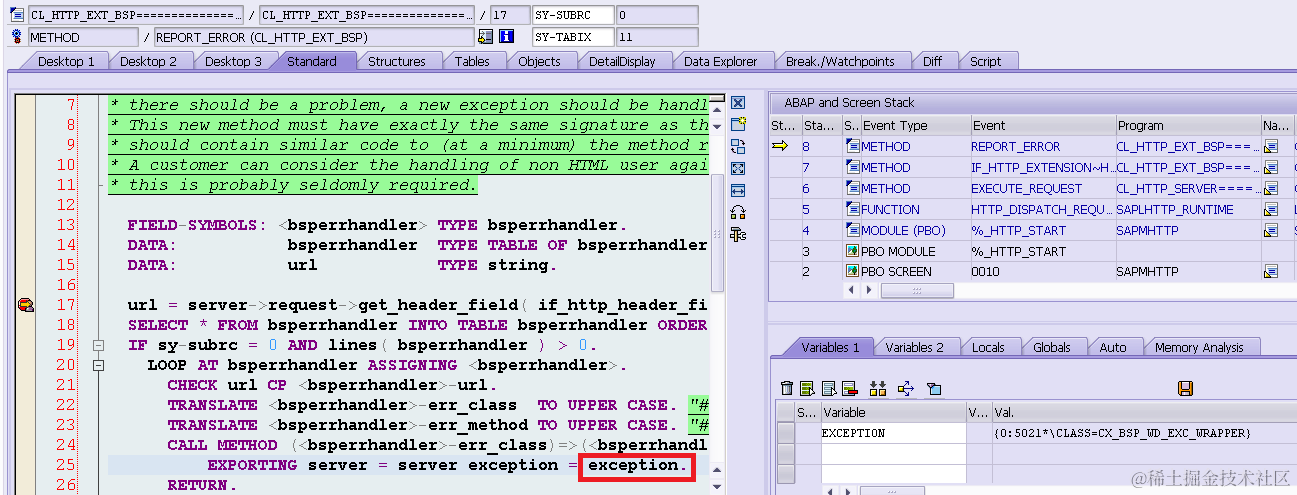Click the program icon left of CL_HTTP_EXT_BSP field

16,15
